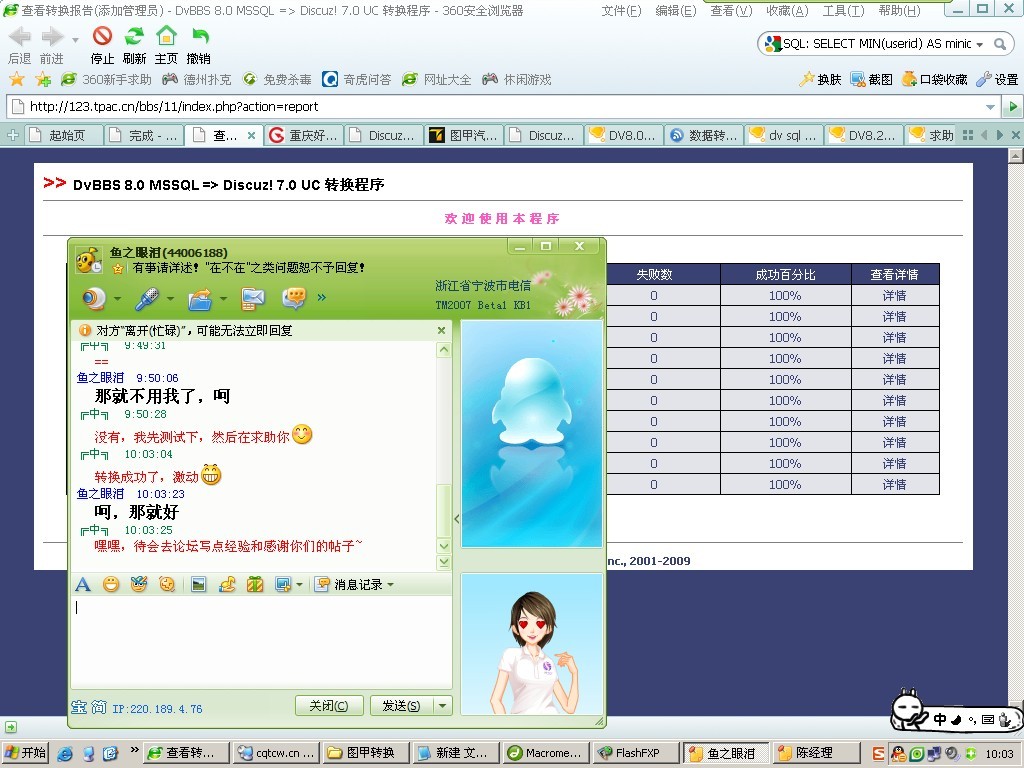Go to the home page (主页 icon)
This screenshot has width=1024, height=768.
167,36
